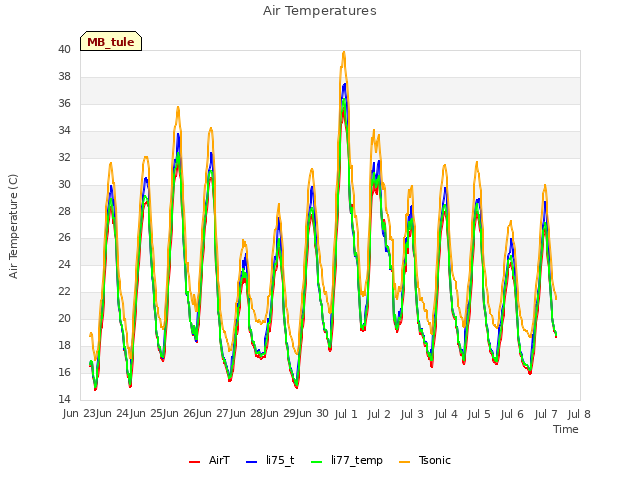Click the green li77_temp legend swatch
This screenshot has width=640, height=480.
click(x=317, y=462)
